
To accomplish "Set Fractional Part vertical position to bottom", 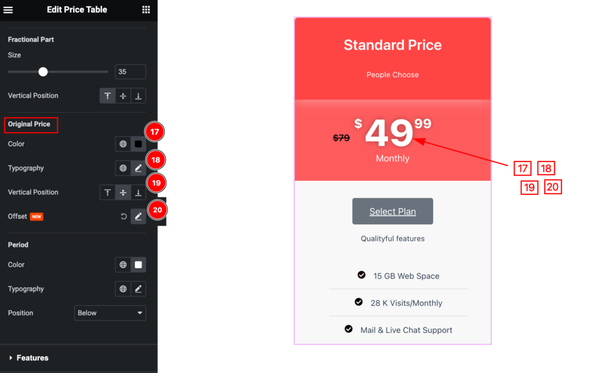I will click(x=138, y=96).
